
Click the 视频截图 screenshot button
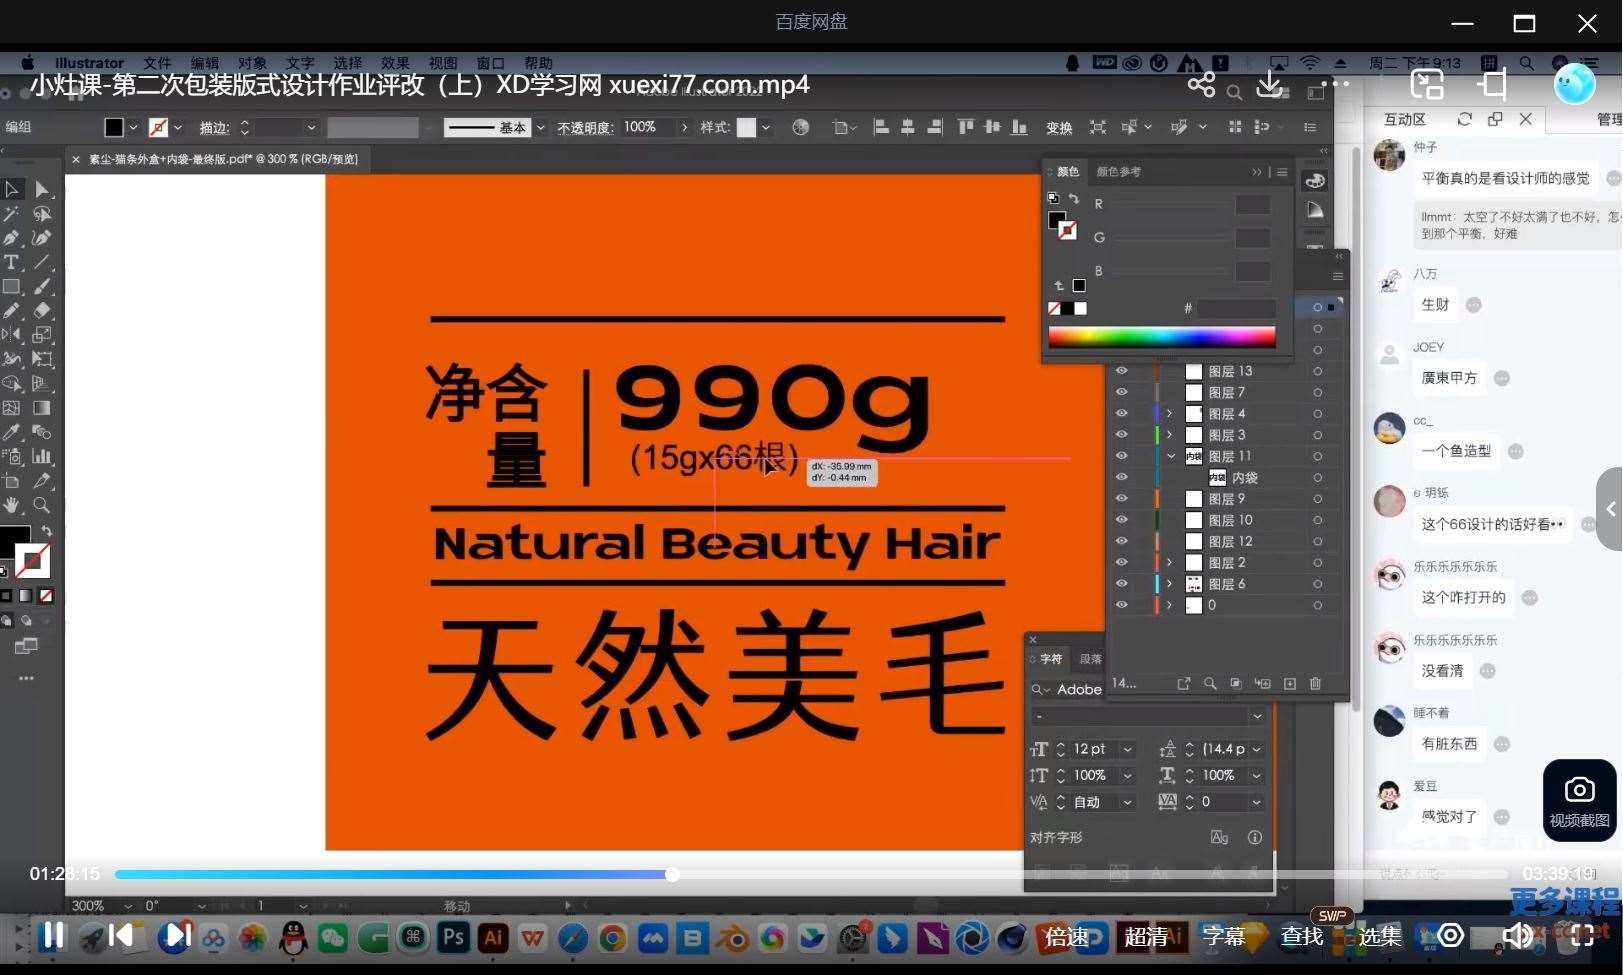point(1578,800)
